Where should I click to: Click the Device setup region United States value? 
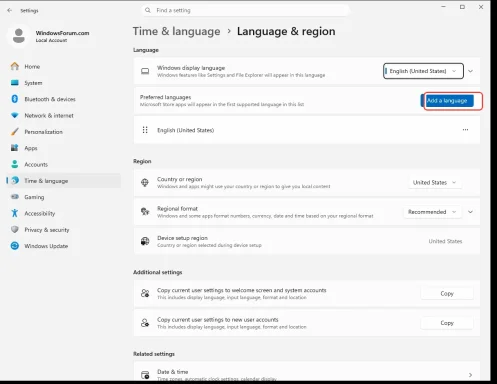click(445, 241)
